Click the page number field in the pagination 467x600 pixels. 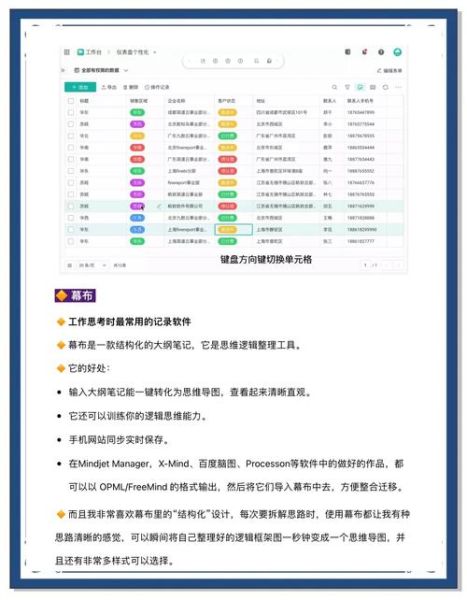click(365, 265)
